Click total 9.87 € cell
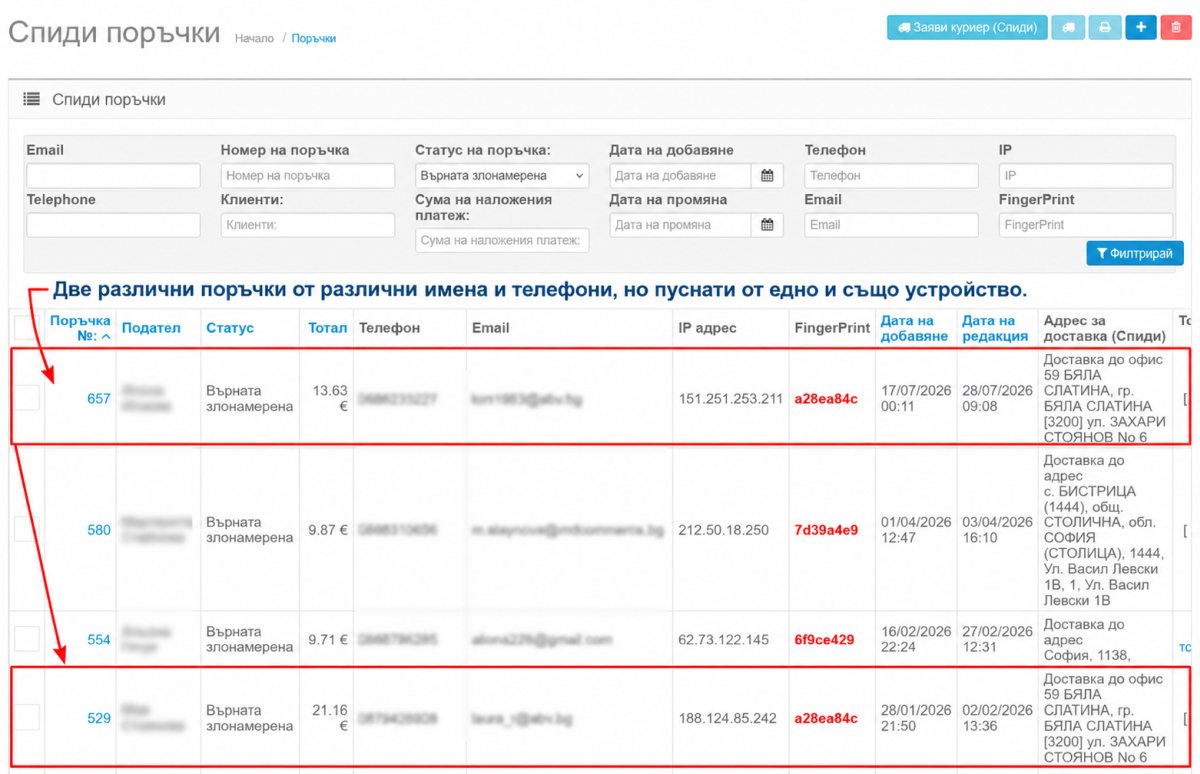The height and width of the screenshot is (774, 1200). pyautogui.click(x=328, y=530)
